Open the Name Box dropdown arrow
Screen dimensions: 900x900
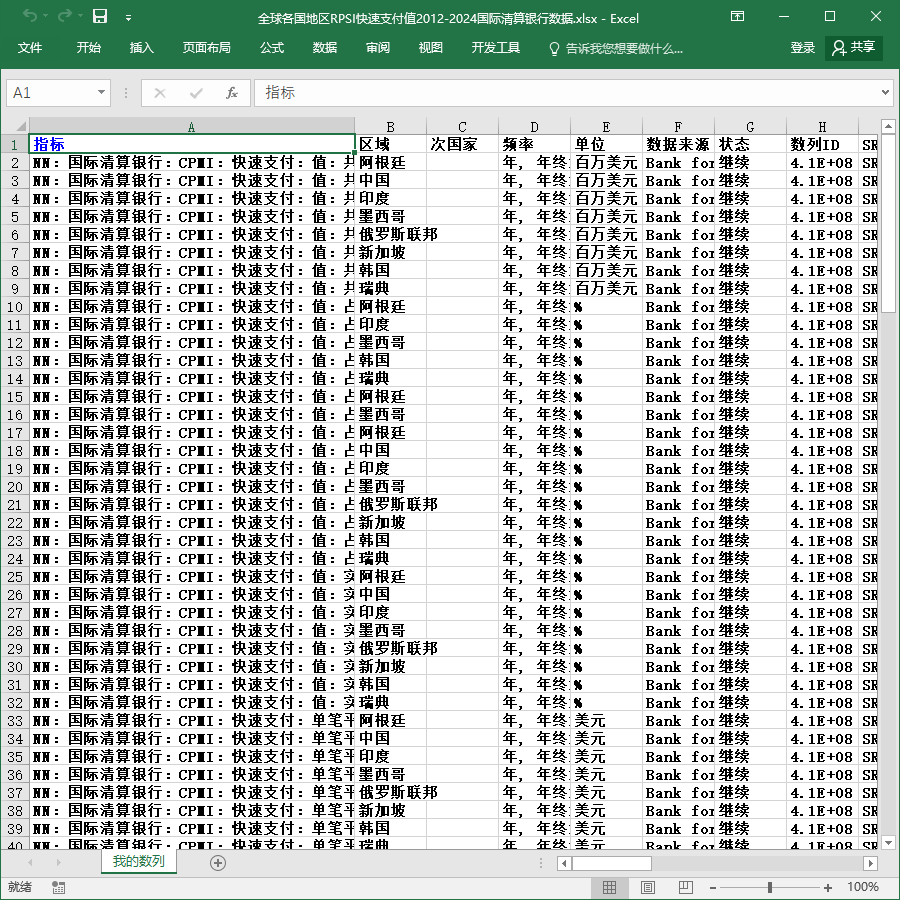pos(101,92)
